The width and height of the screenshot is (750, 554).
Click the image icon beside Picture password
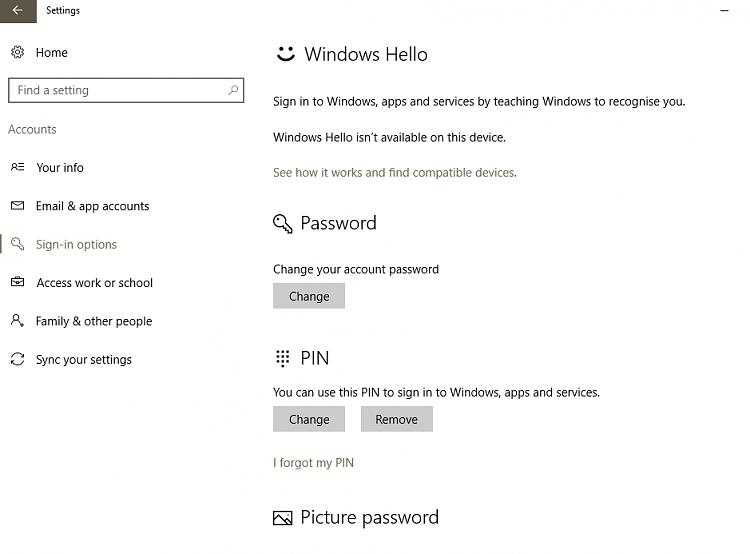coord(282,518)
